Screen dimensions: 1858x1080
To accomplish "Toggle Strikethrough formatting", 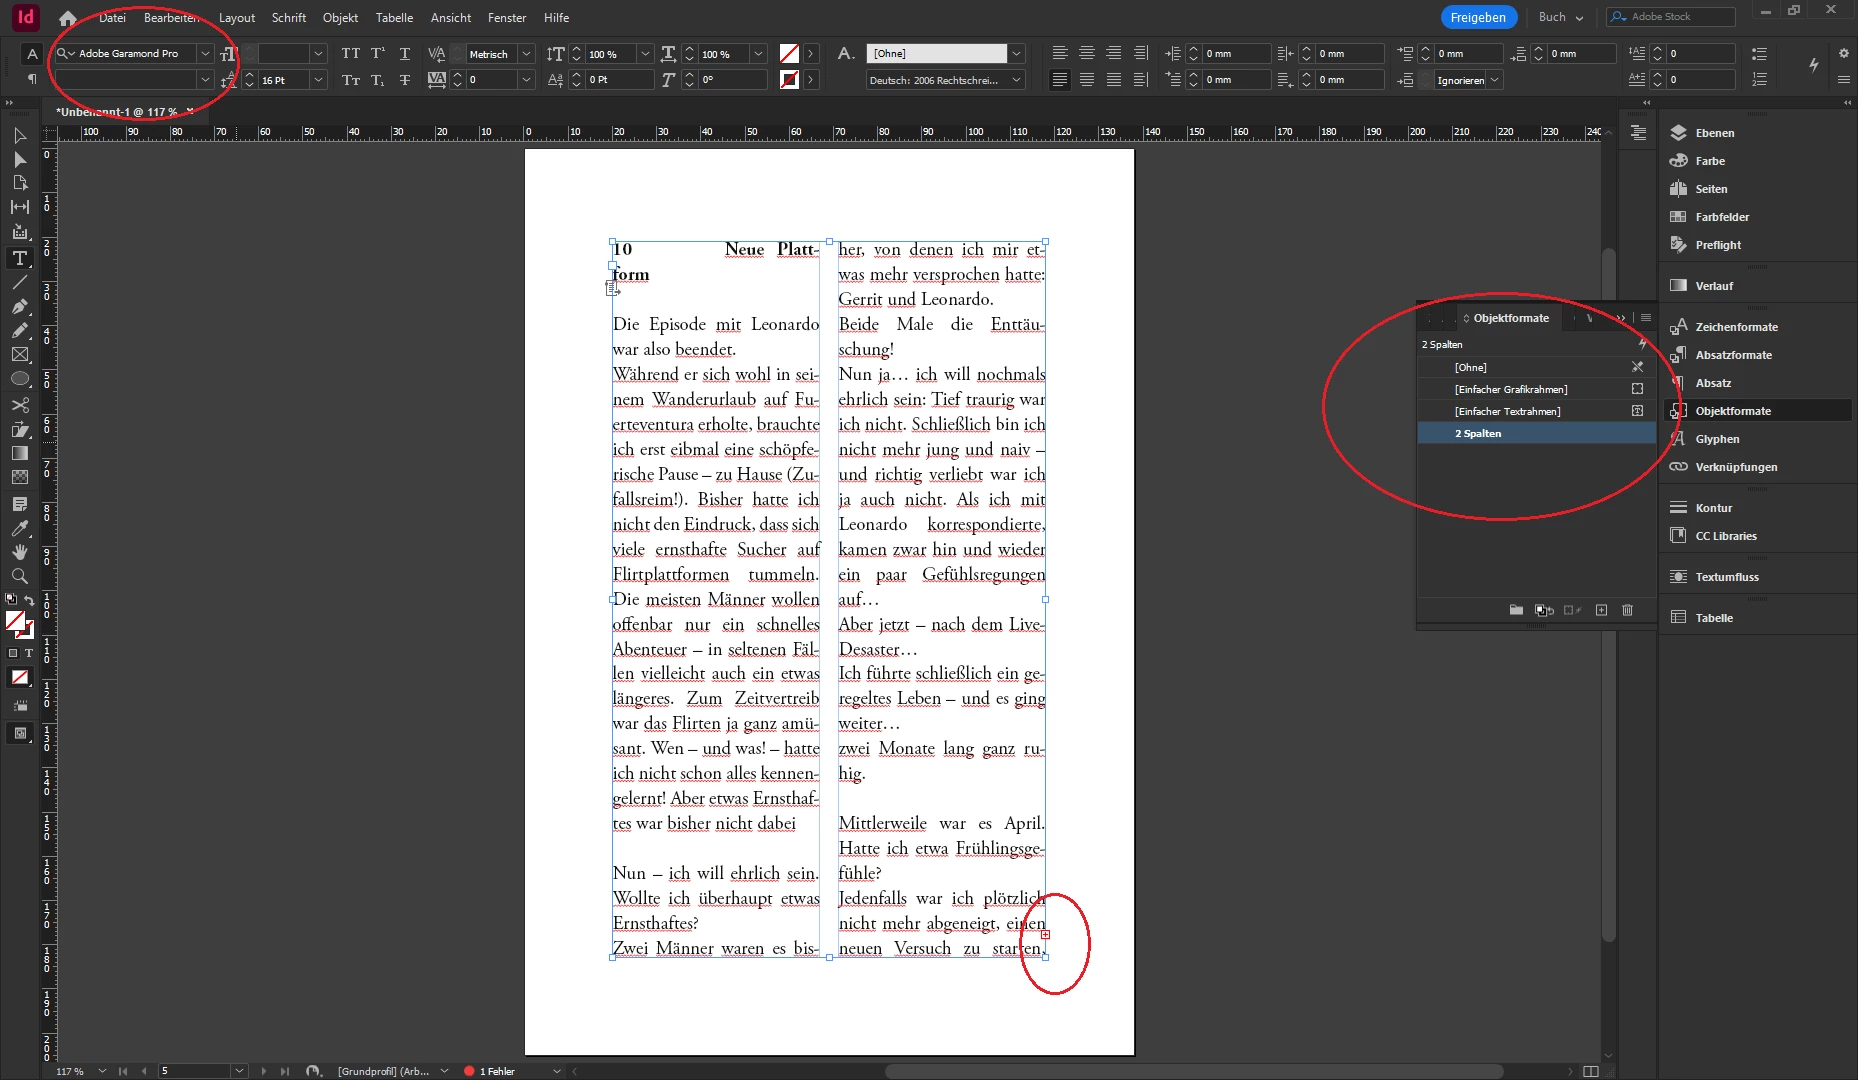I will [x=405, y=80].
